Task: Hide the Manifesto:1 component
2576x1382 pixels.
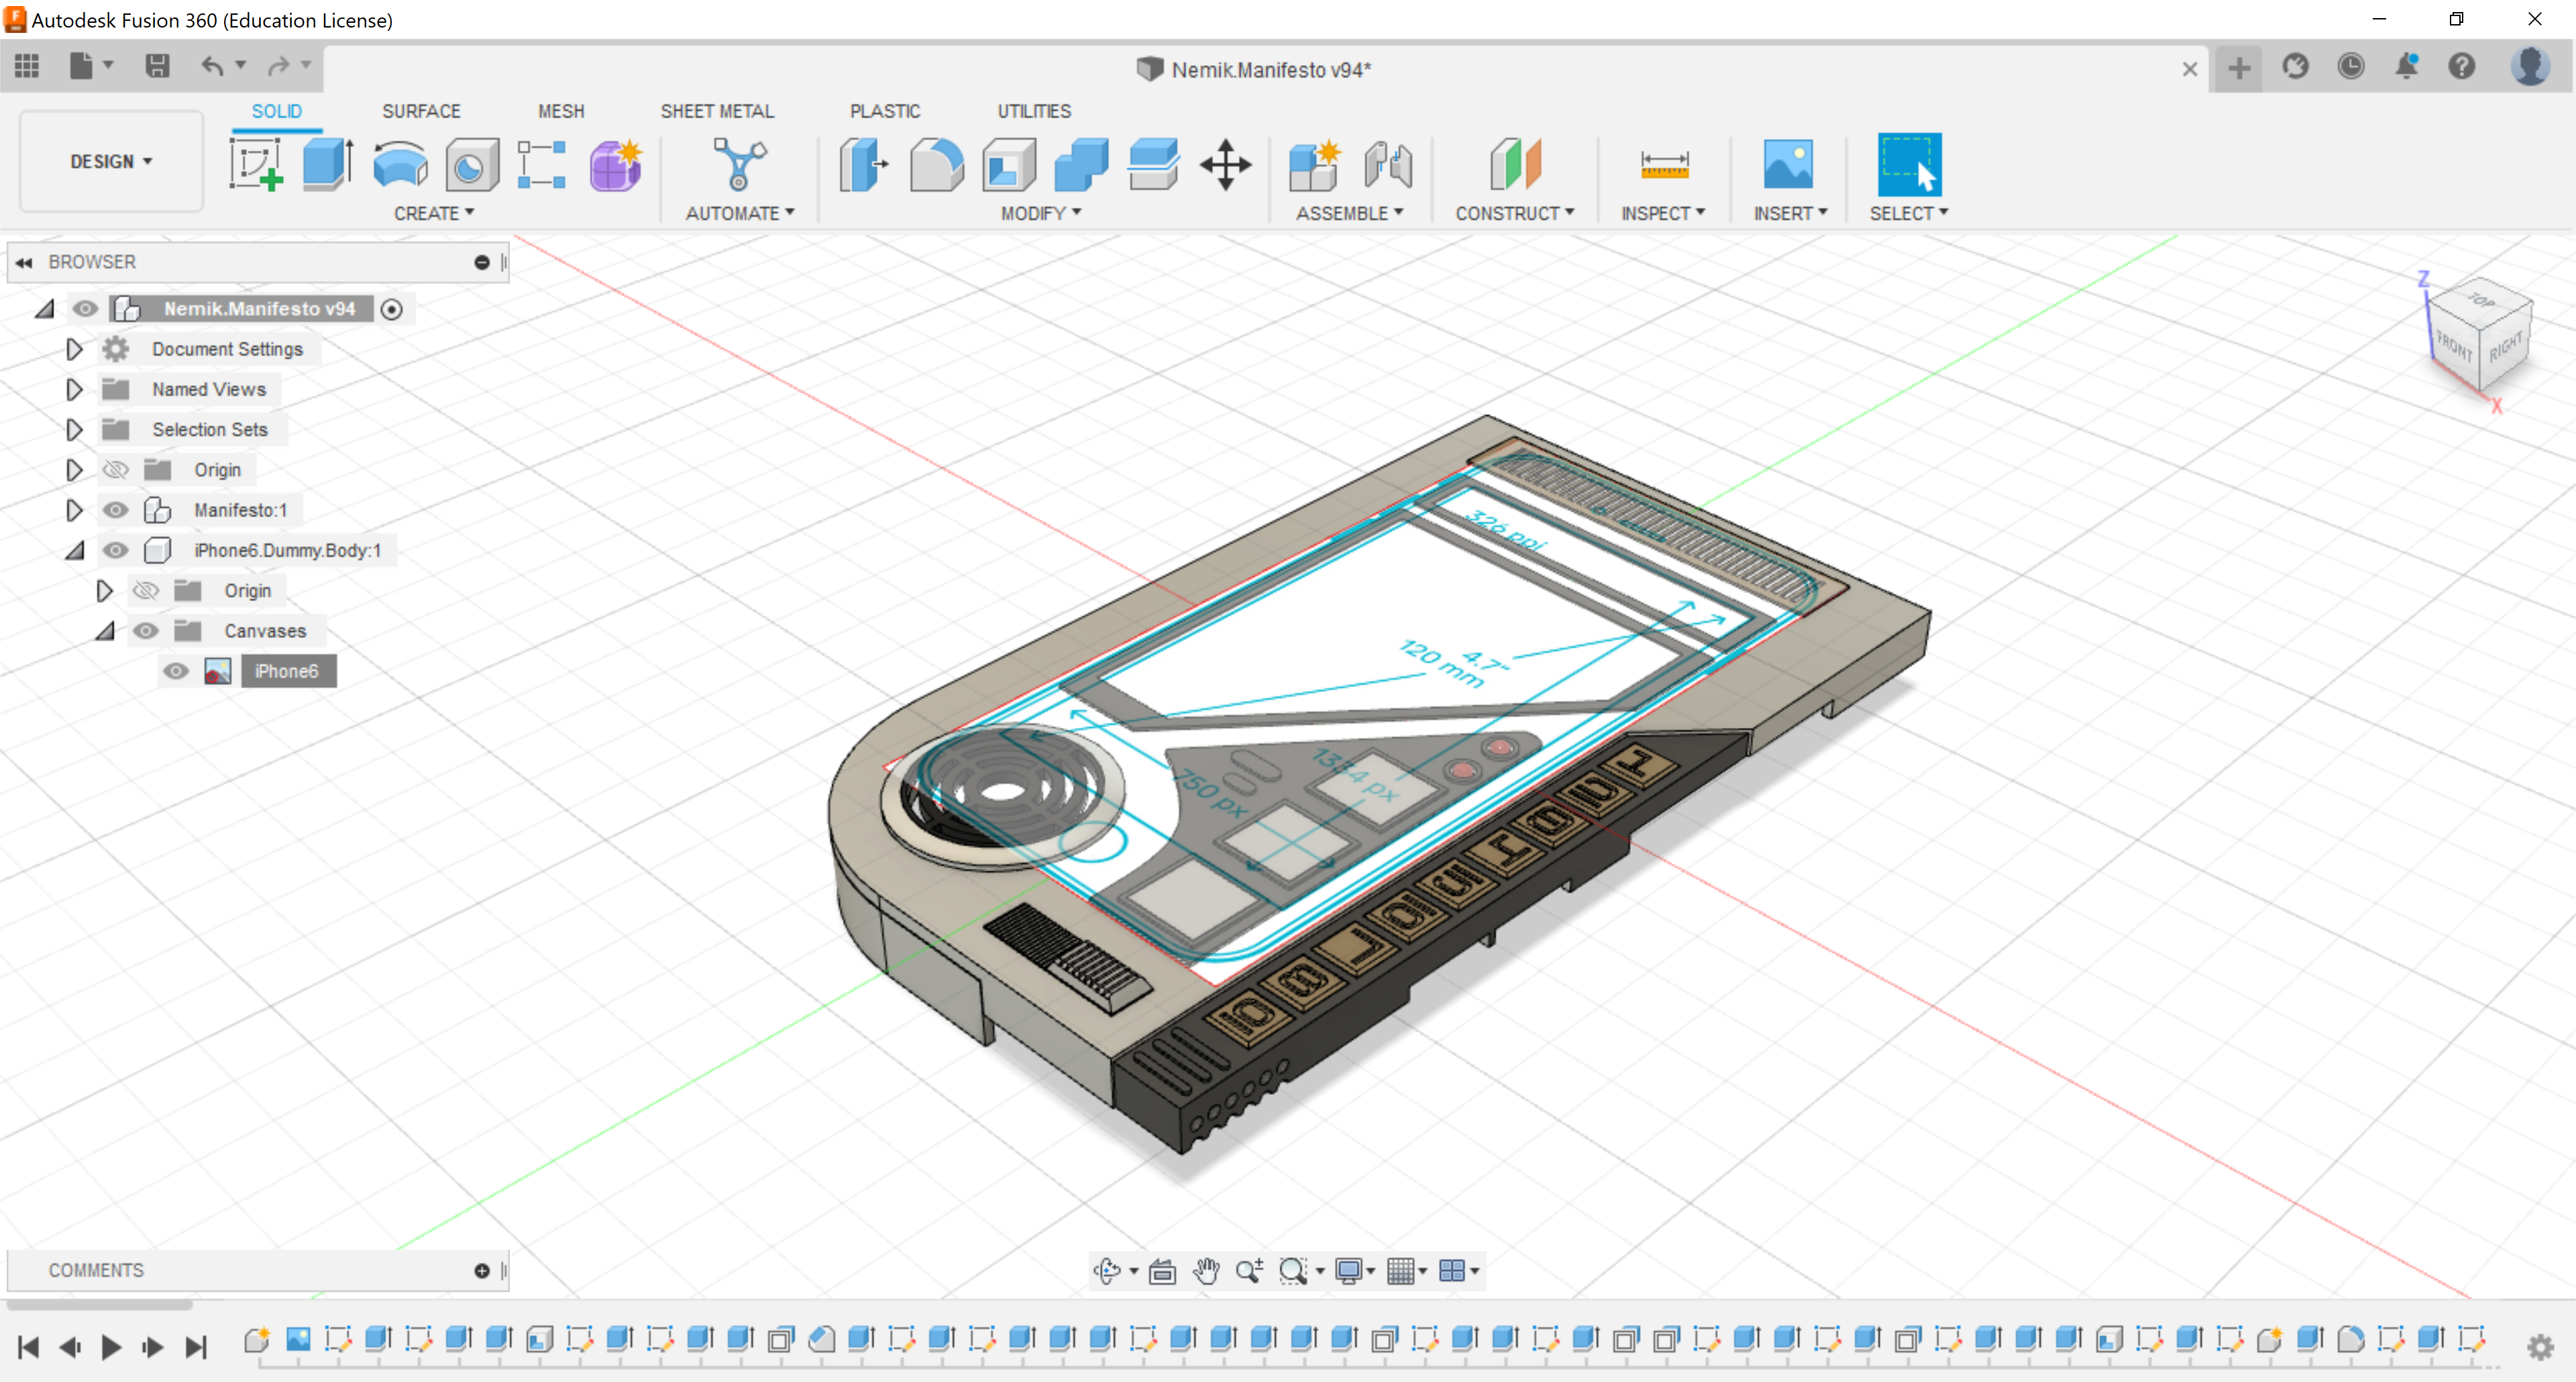Action: tap(116, 510)
